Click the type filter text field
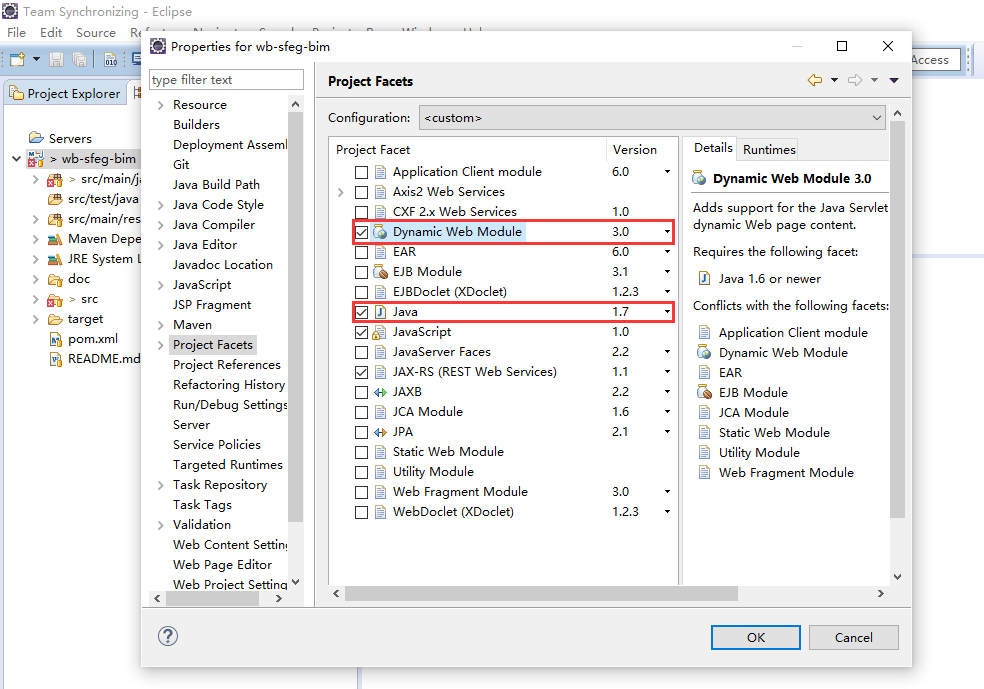The image size is (984, 689). click(226, 80)
